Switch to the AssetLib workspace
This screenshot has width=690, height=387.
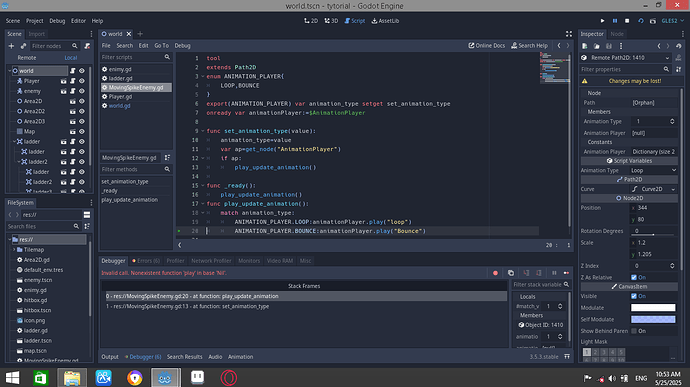point(385,21)
